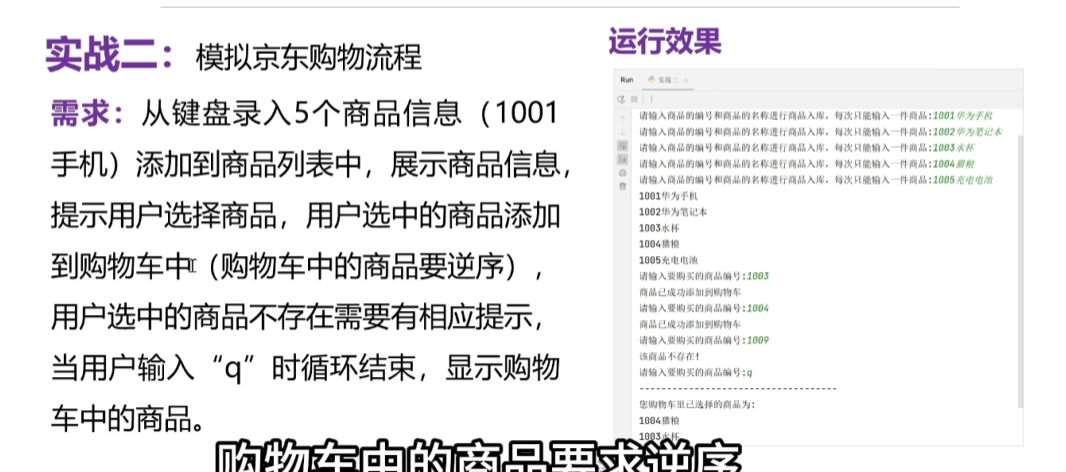Click the 实战二: purple title
The image size is (1066, 472).
click(110, 56)
